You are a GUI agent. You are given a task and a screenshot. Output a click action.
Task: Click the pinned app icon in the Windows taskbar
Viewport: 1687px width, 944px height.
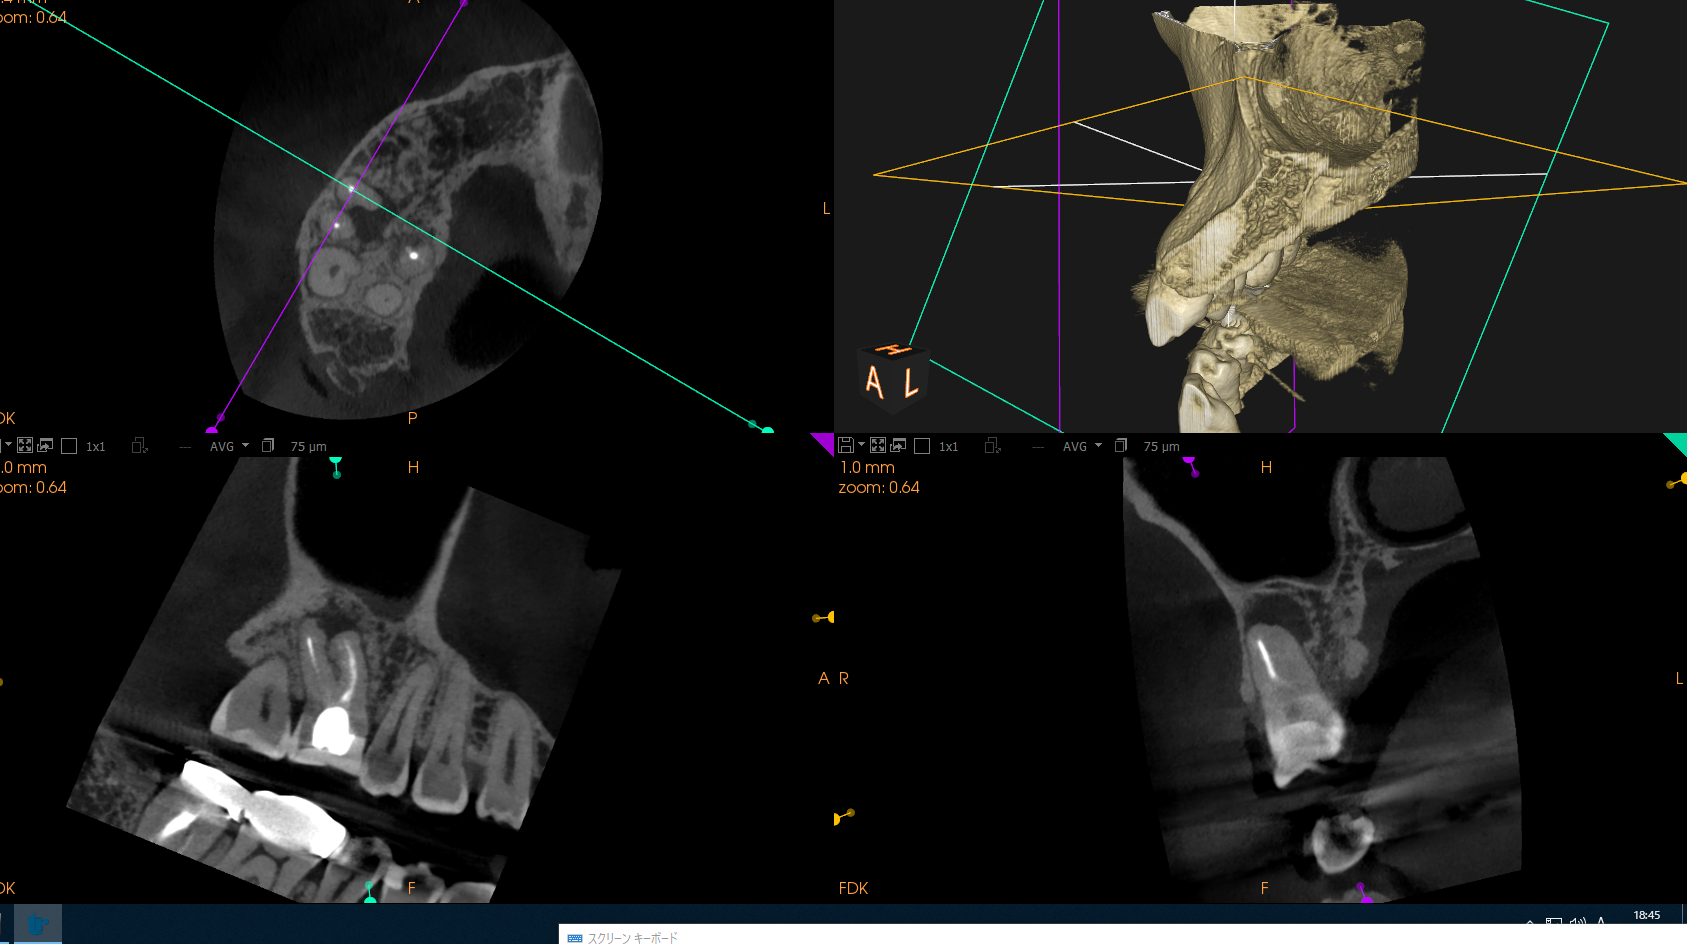point(37,924)
